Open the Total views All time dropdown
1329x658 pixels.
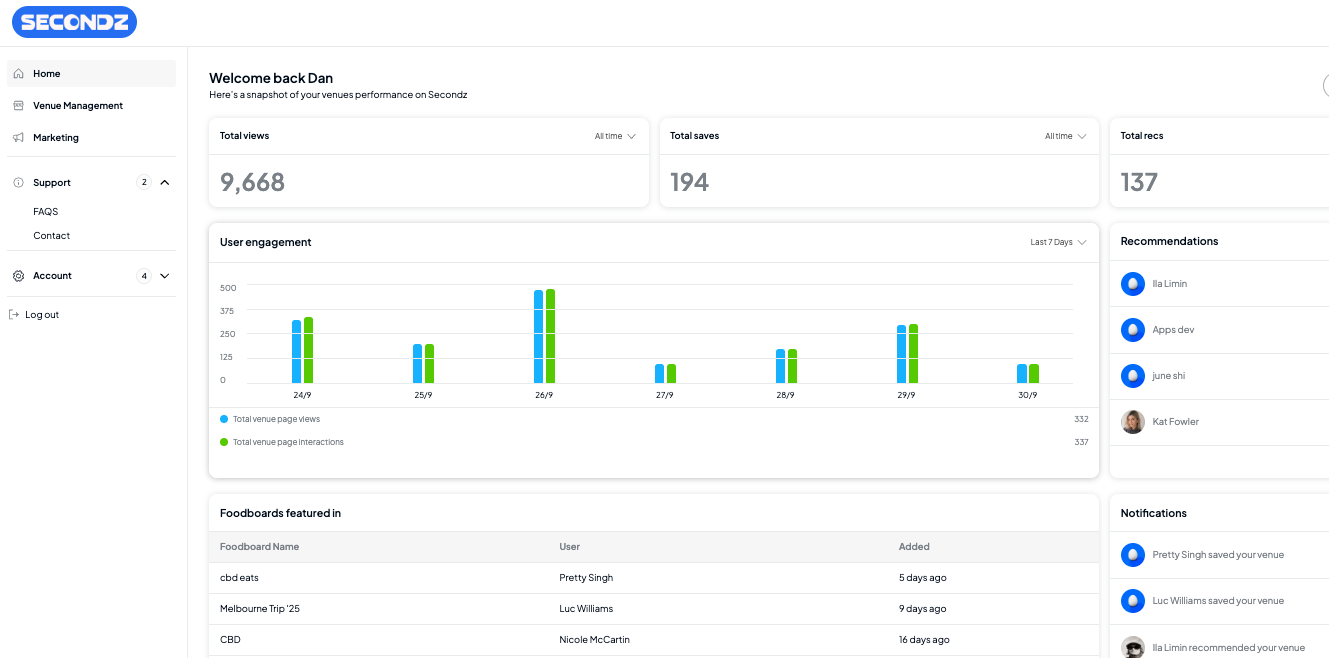click(615, 136)
